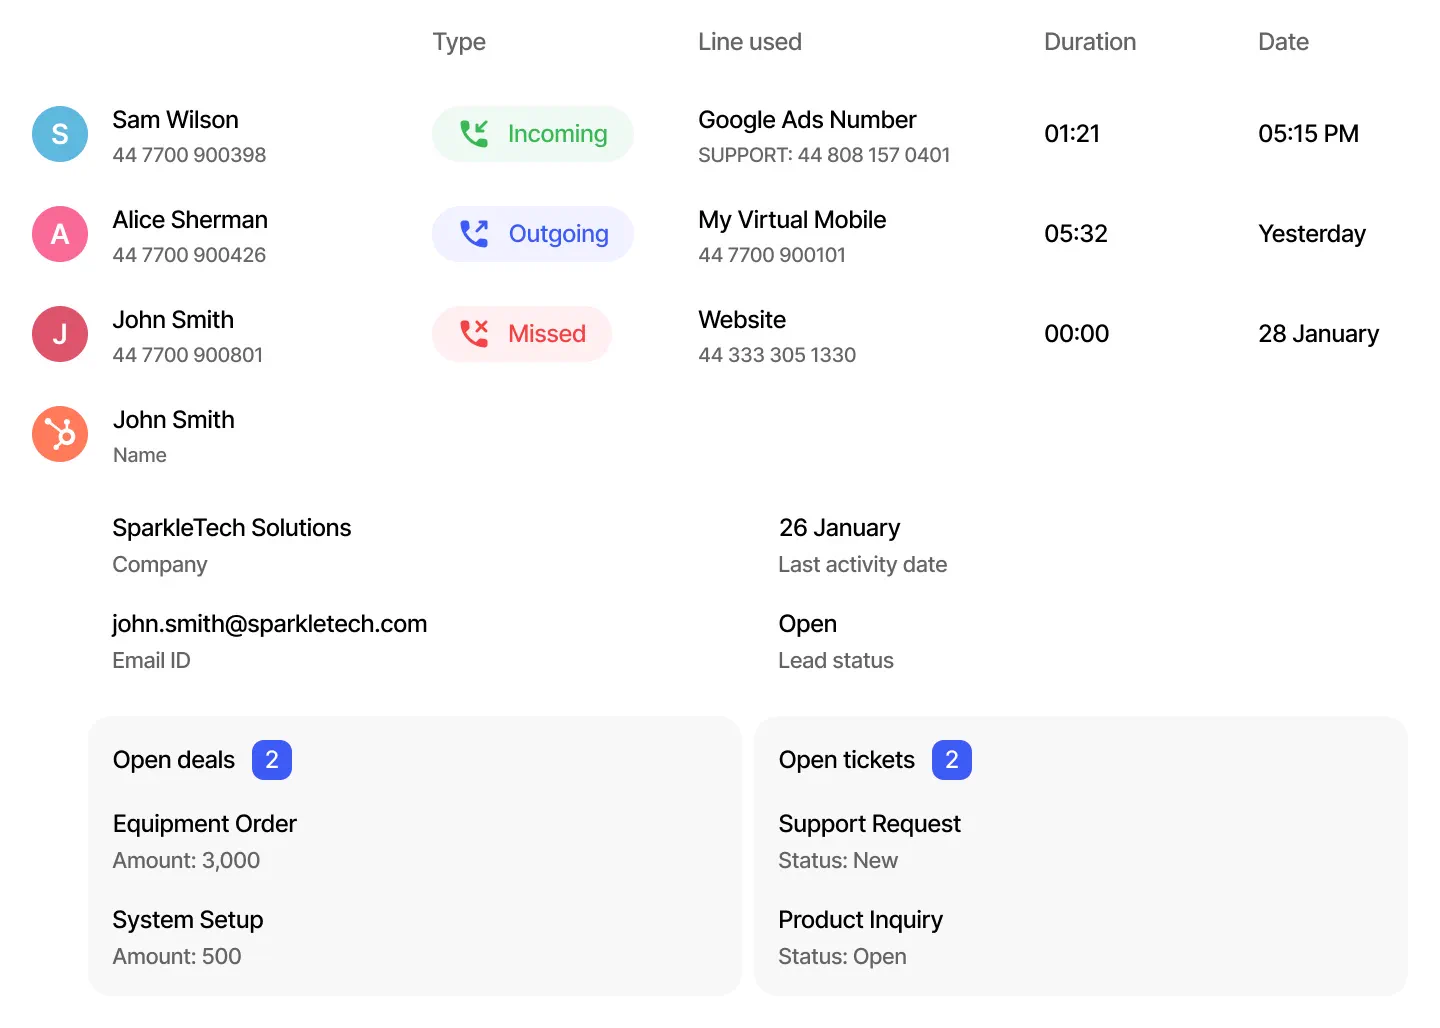The width and height of the screenshot is (1440, 1028).
Task: Click the blue outgoing call phone icon
Action: (x=474, y=233)
